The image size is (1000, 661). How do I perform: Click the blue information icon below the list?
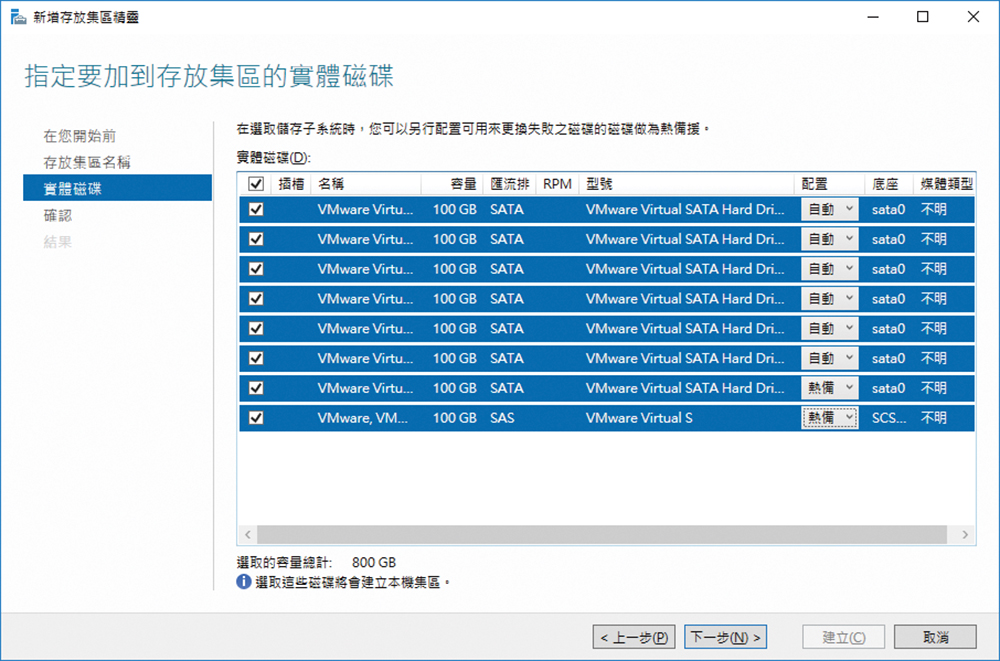tap(244, 582)
